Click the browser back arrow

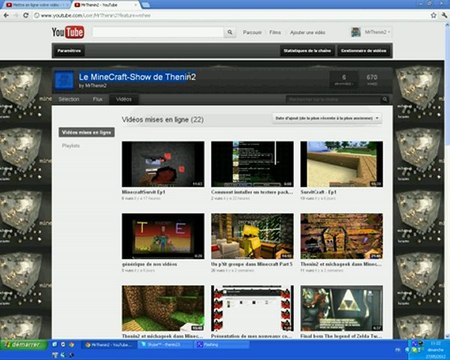point(6,15)
